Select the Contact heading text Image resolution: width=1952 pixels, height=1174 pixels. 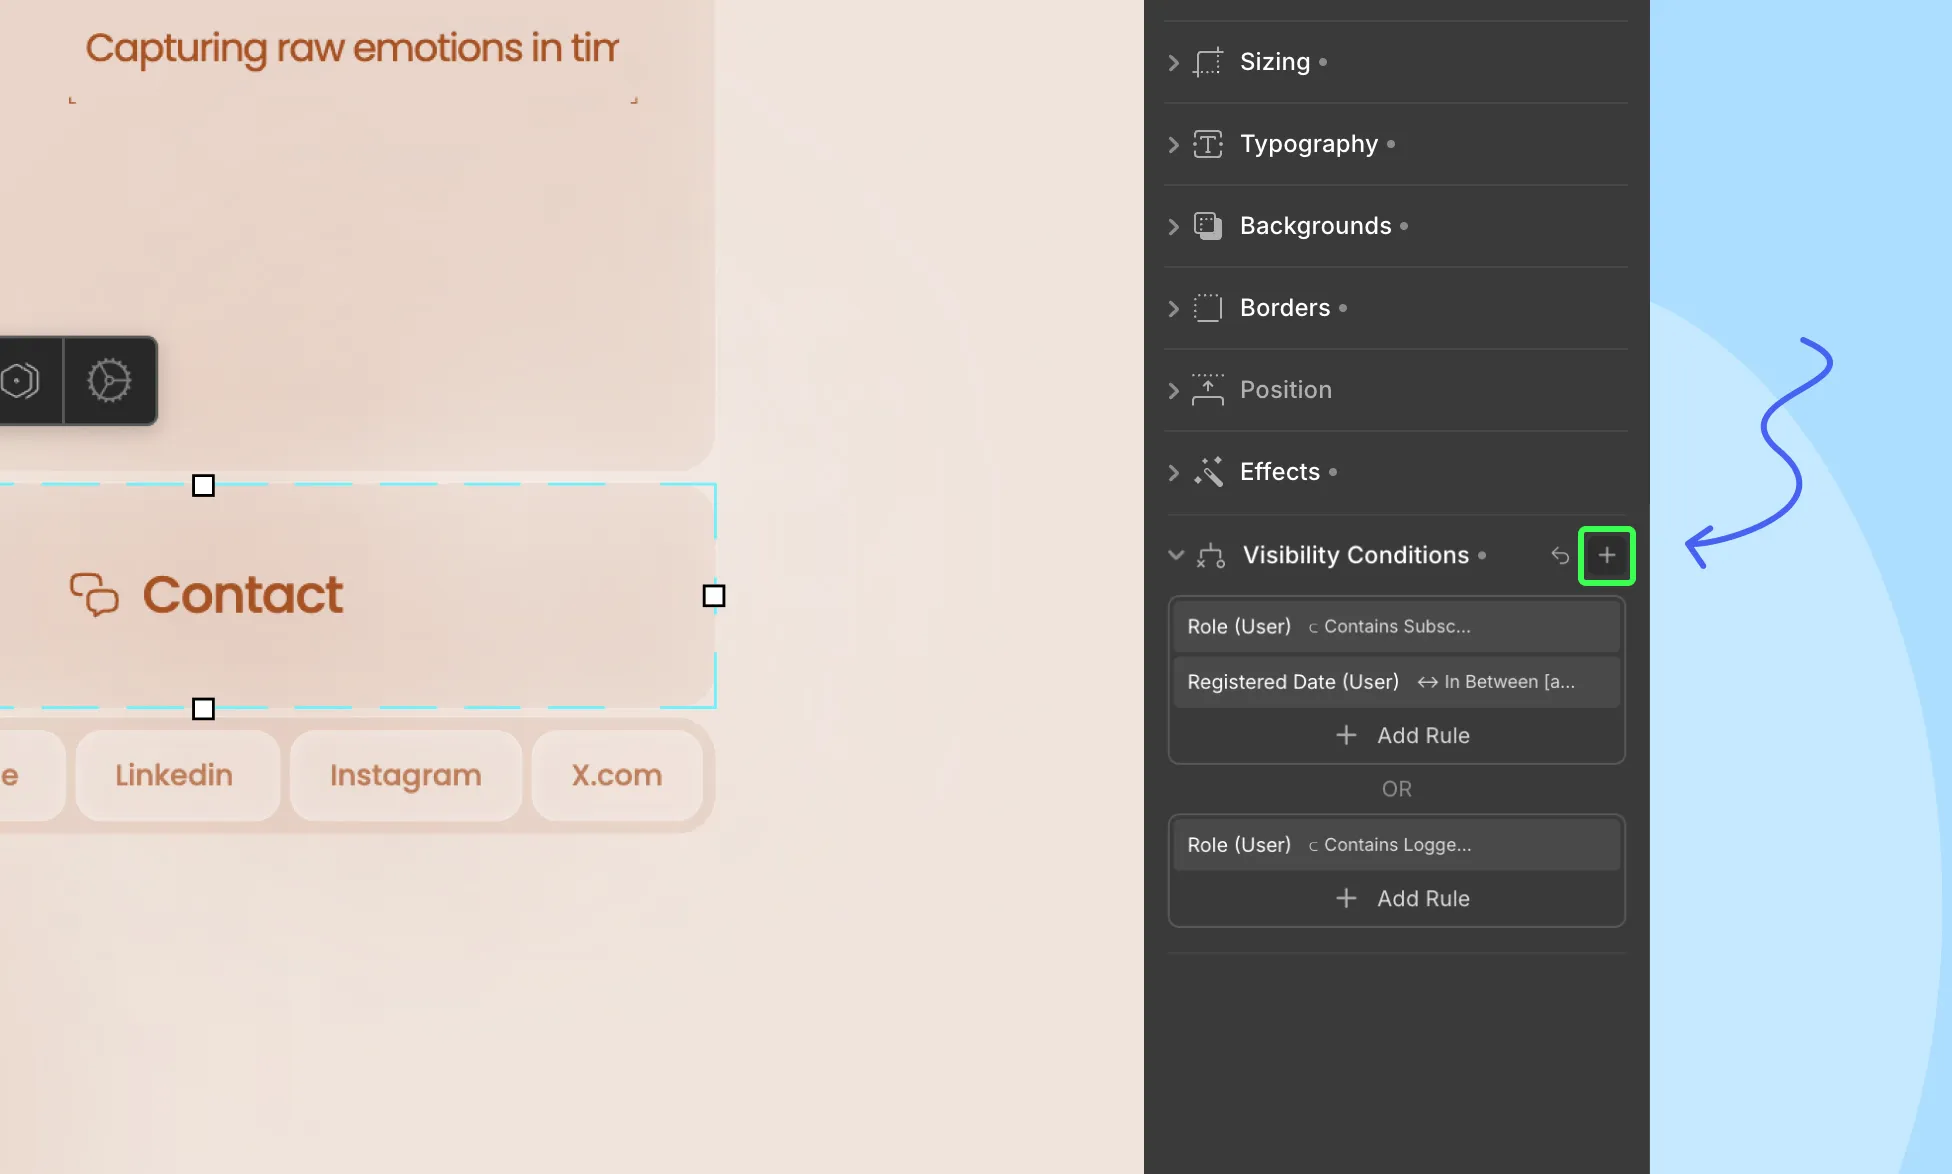(243, 595)
